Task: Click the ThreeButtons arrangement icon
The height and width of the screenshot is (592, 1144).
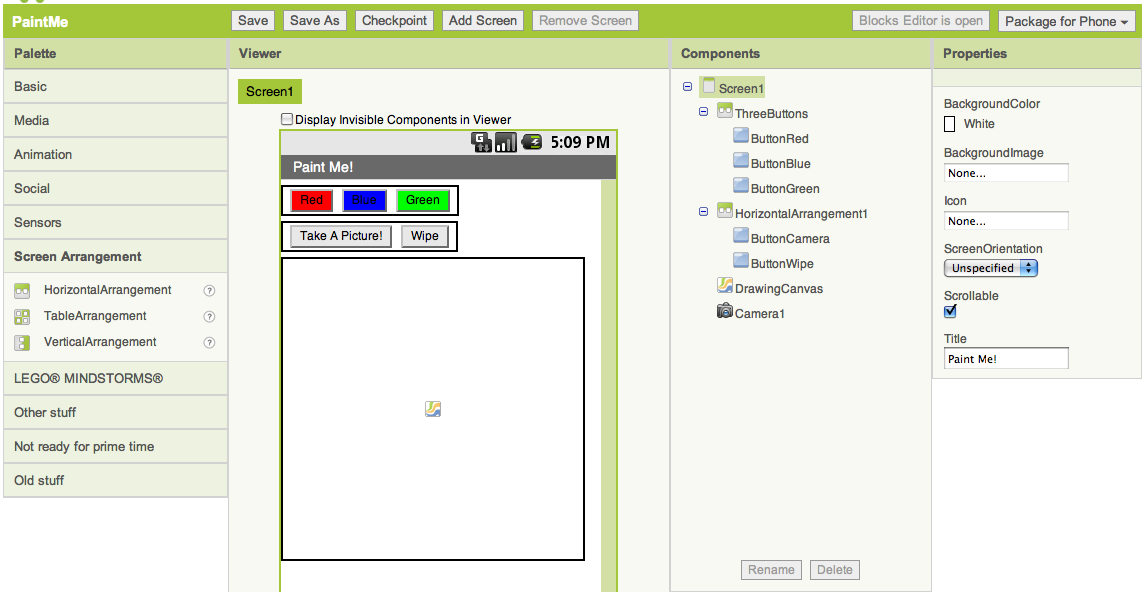Action: click(x=724, y=111)
